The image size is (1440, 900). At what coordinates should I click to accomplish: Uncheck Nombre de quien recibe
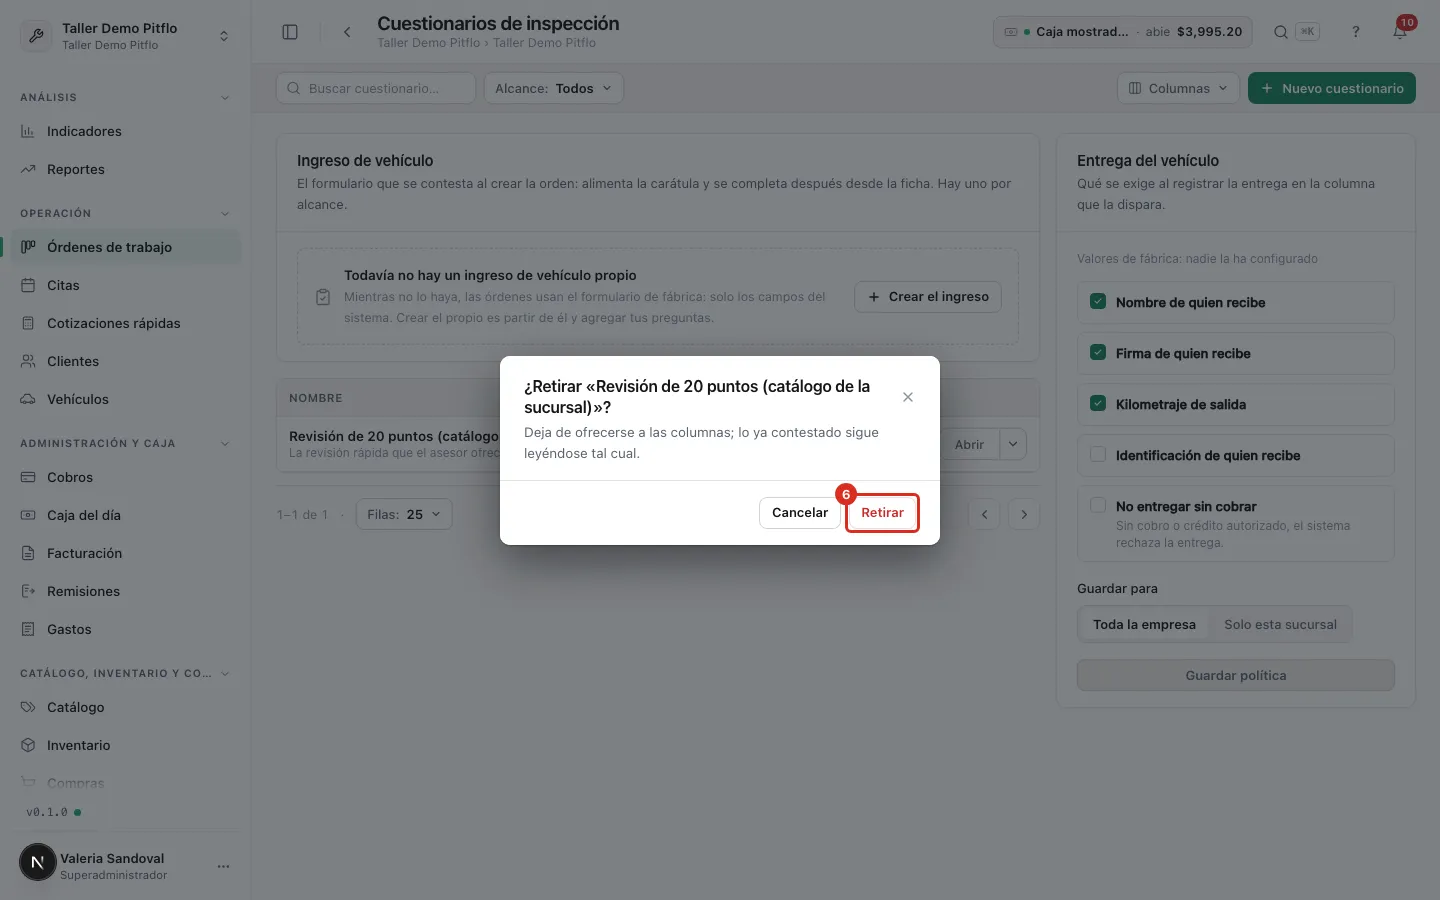click(x=1098, y=302)
